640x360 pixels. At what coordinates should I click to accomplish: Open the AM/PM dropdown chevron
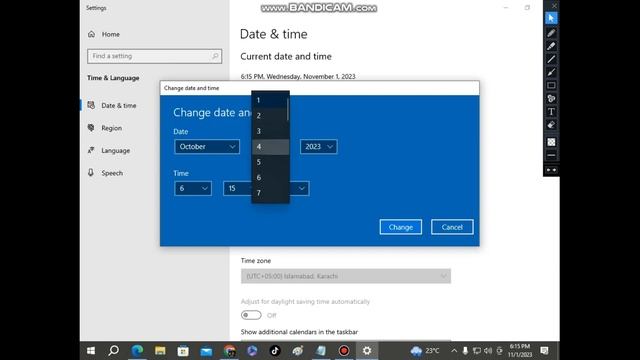point(302,188)
